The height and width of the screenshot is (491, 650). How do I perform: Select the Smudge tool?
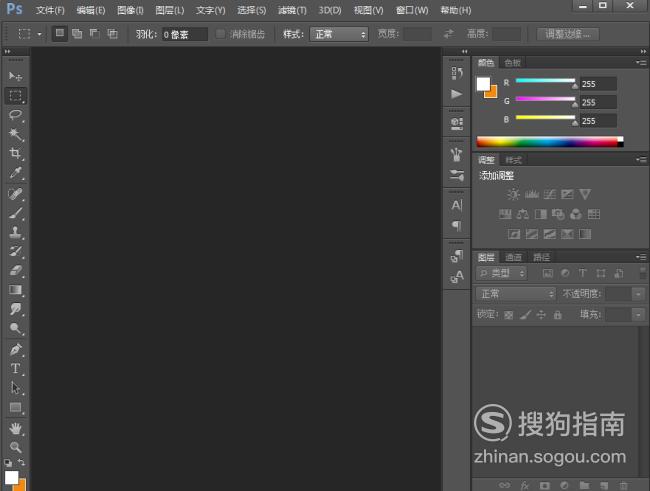click(x=16, y=309)
